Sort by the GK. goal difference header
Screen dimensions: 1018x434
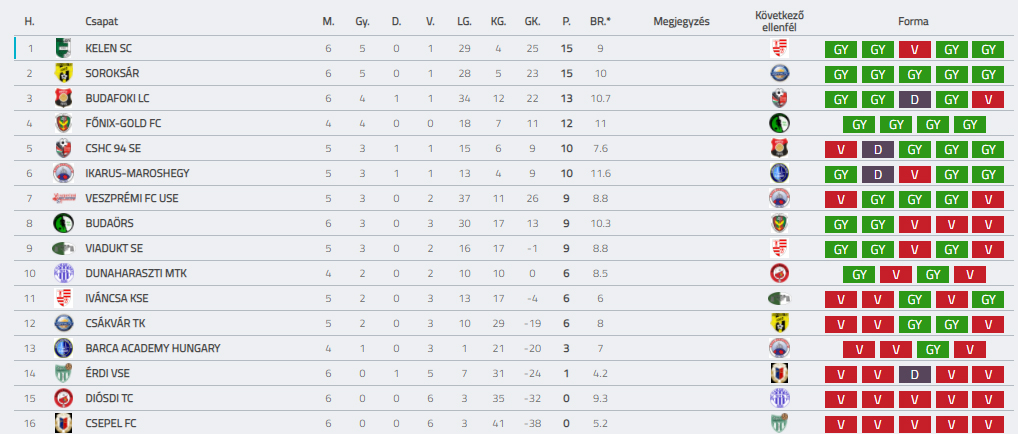coord(532,21)
